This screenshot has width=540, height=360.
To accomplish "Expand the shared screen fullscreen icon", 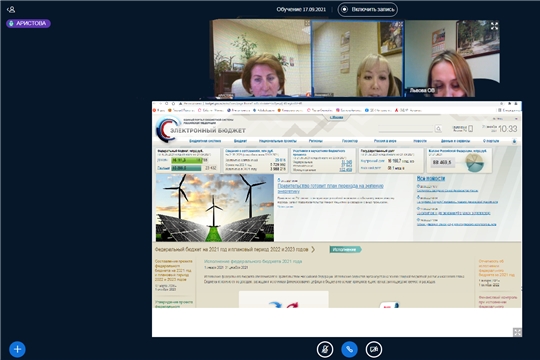I will [x=517, y=332].
